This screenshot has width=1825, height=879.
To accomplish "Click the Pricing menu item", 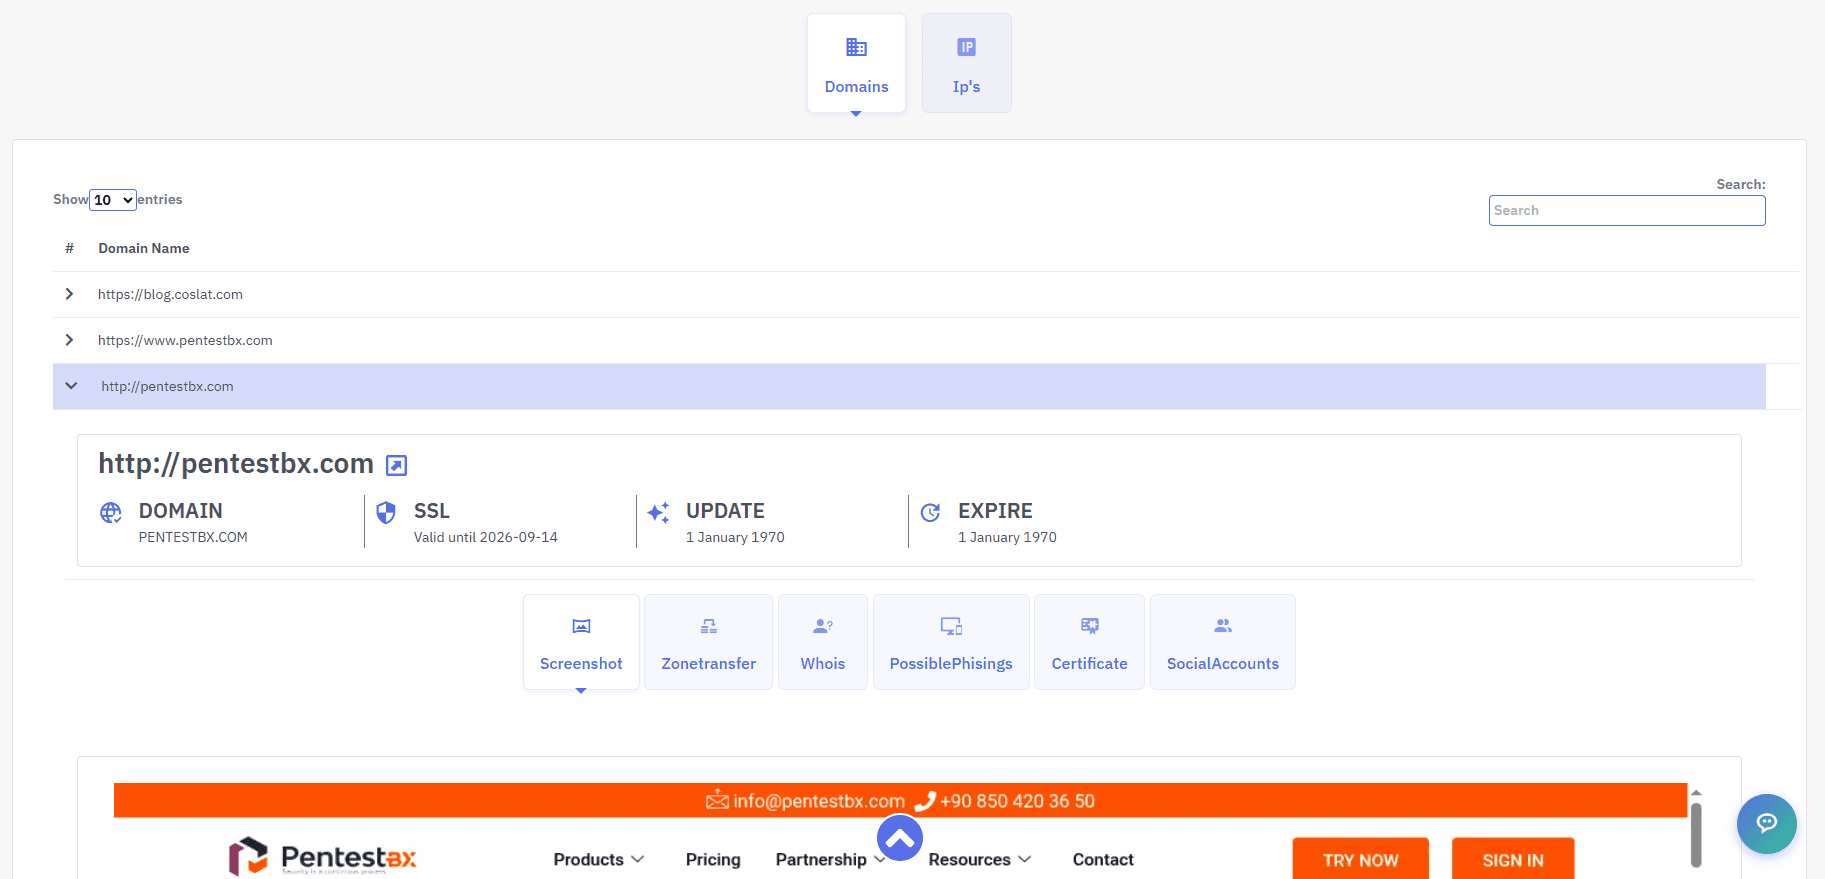I will click(x=713, y=859).
